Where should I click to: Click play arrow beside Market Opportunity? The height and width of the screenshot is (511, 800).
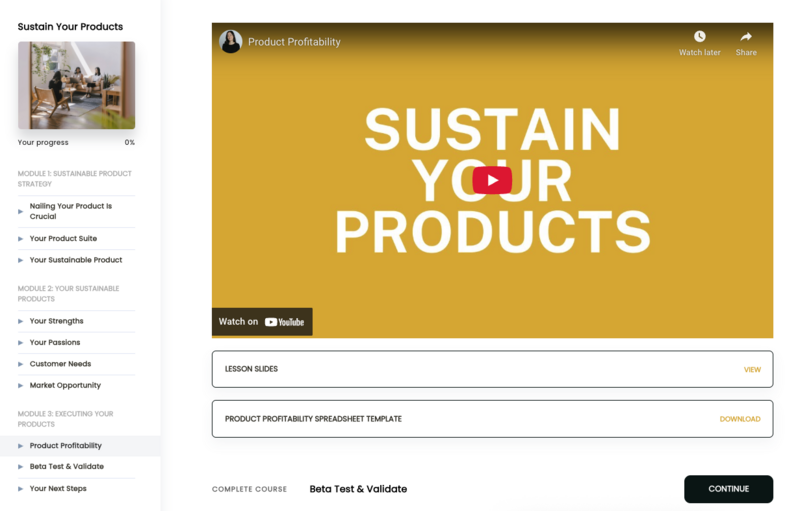(20, 386)
